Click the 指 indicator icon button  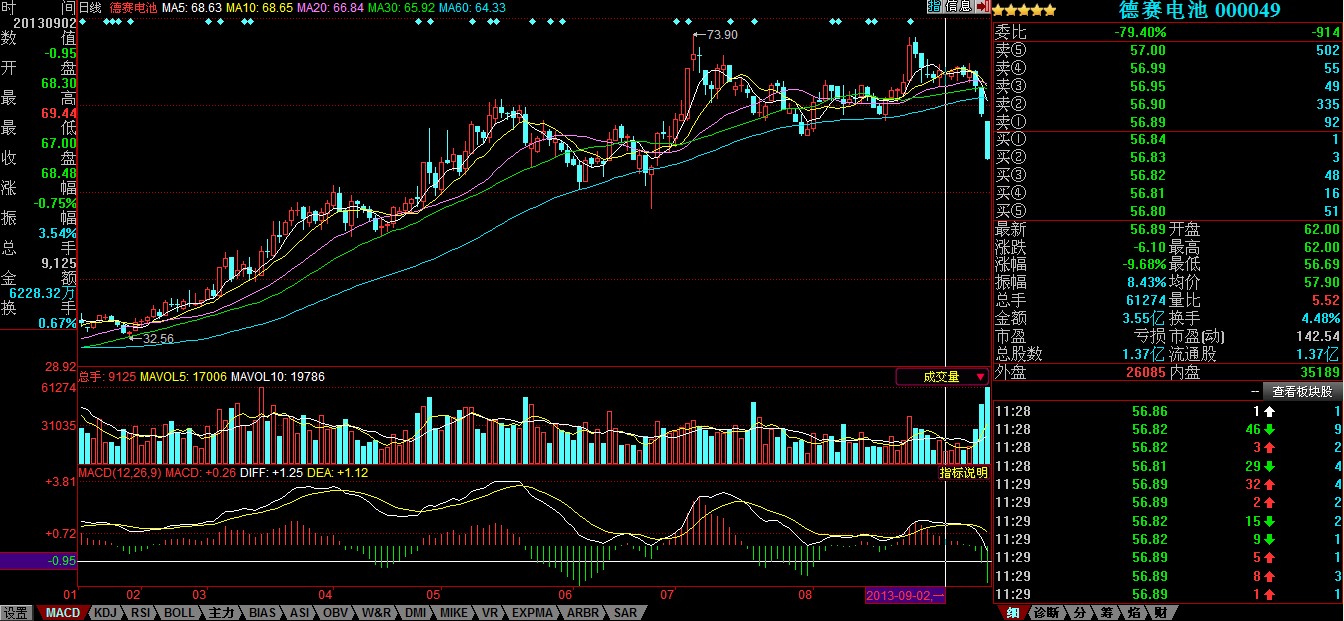pyautogui.click(x=935, y=7)
